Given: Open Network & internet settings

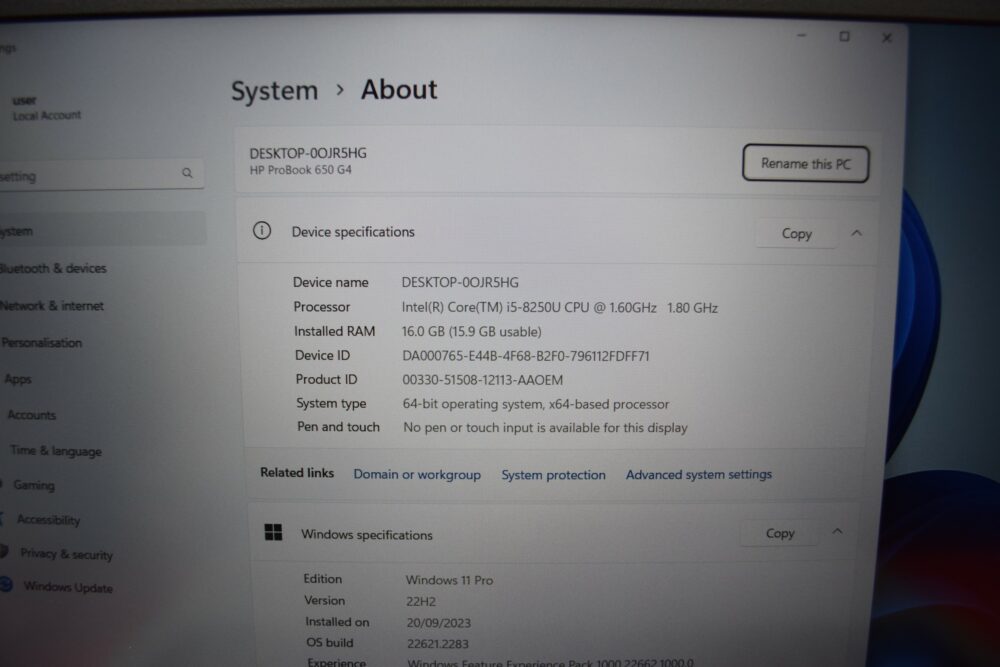Looking at the screenshot, I should (x=52, y=306).
